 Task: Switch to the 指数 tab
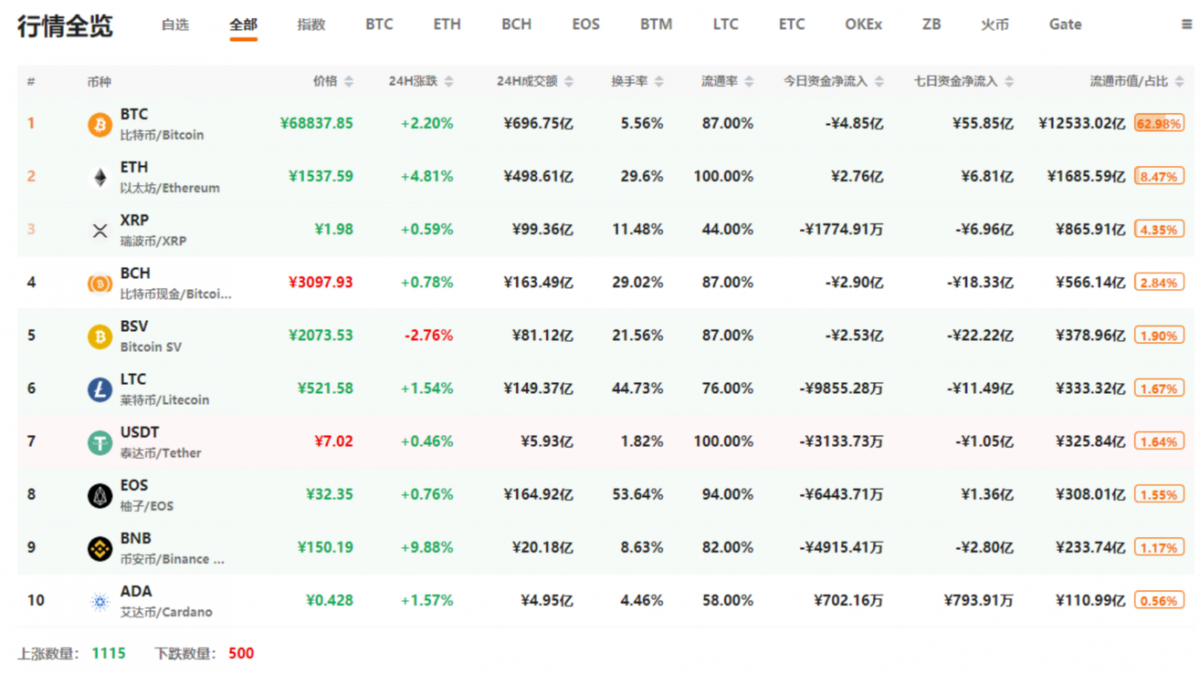point(311,24)
